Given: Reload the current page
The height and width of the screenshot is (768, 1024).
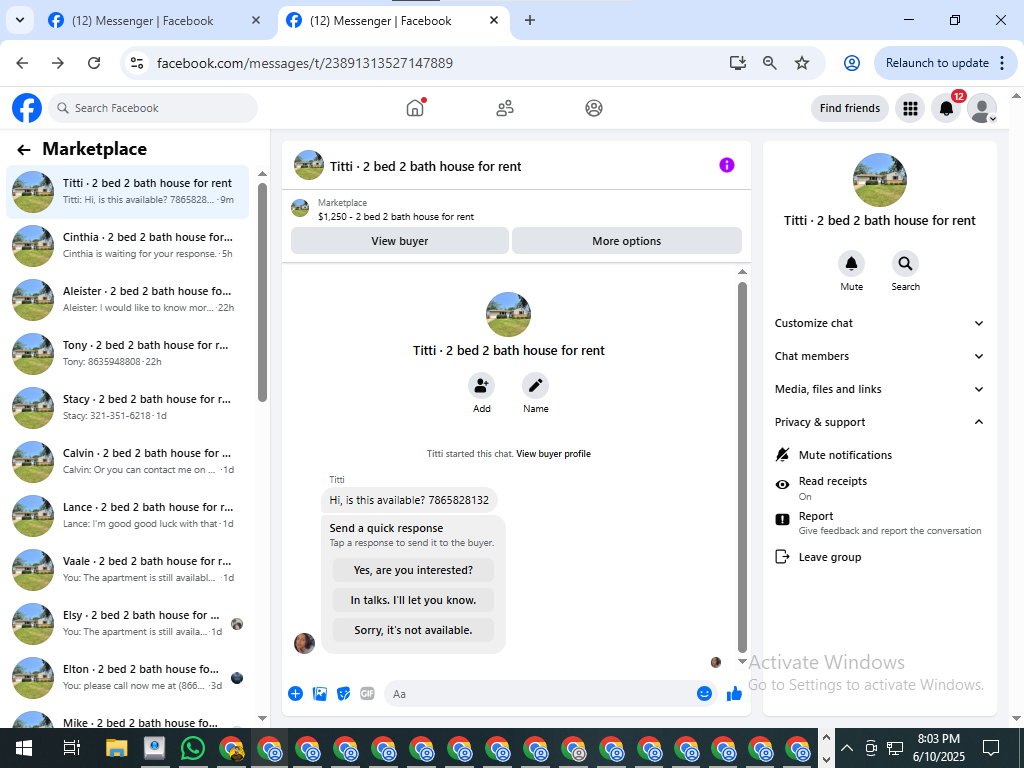Looking at the screenshot, I should pyautogui.click(x=94, y=63).
